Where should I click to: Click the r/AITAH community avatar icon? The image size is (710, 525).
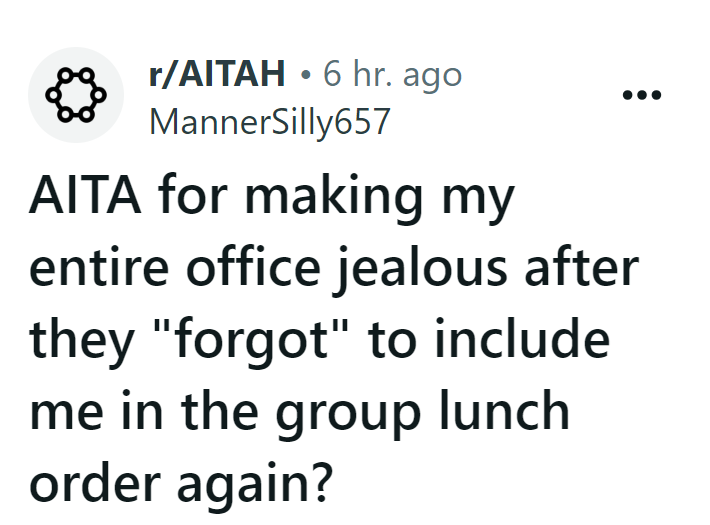tap(75, 95)
